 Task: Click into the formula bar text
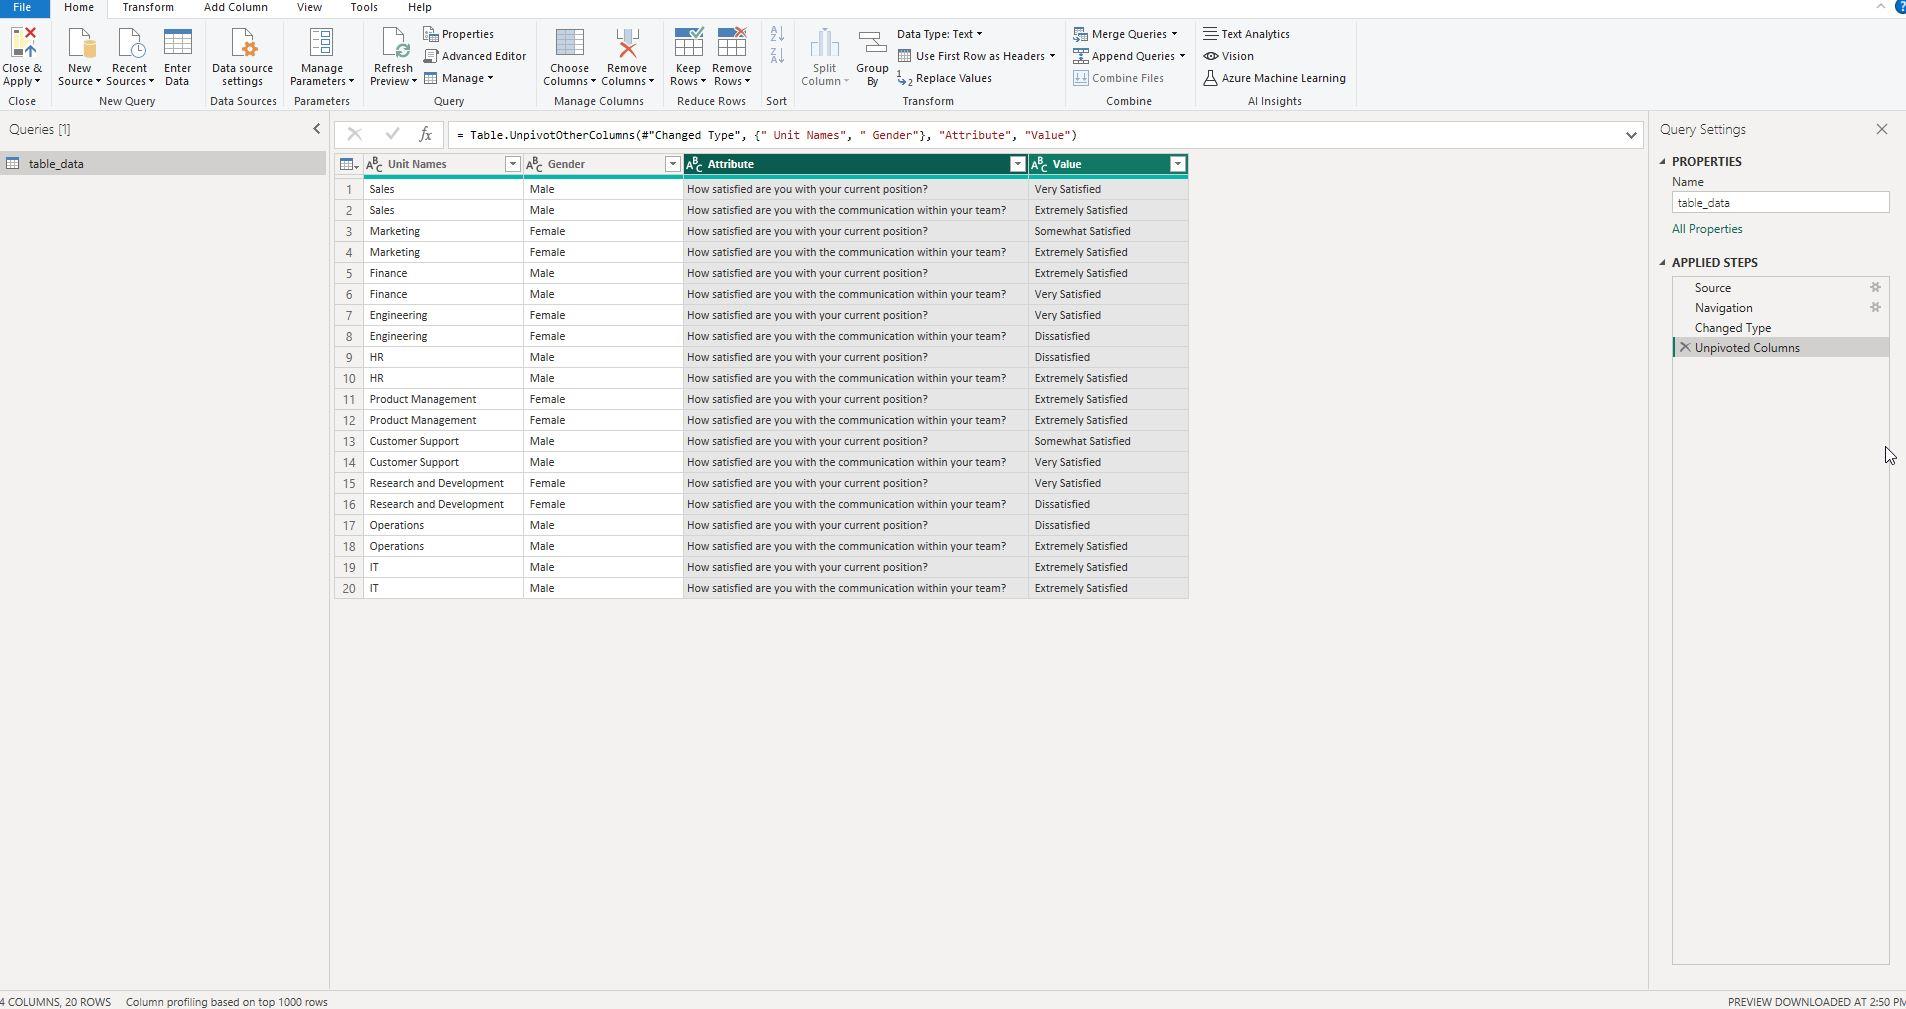coord(1034,135)
